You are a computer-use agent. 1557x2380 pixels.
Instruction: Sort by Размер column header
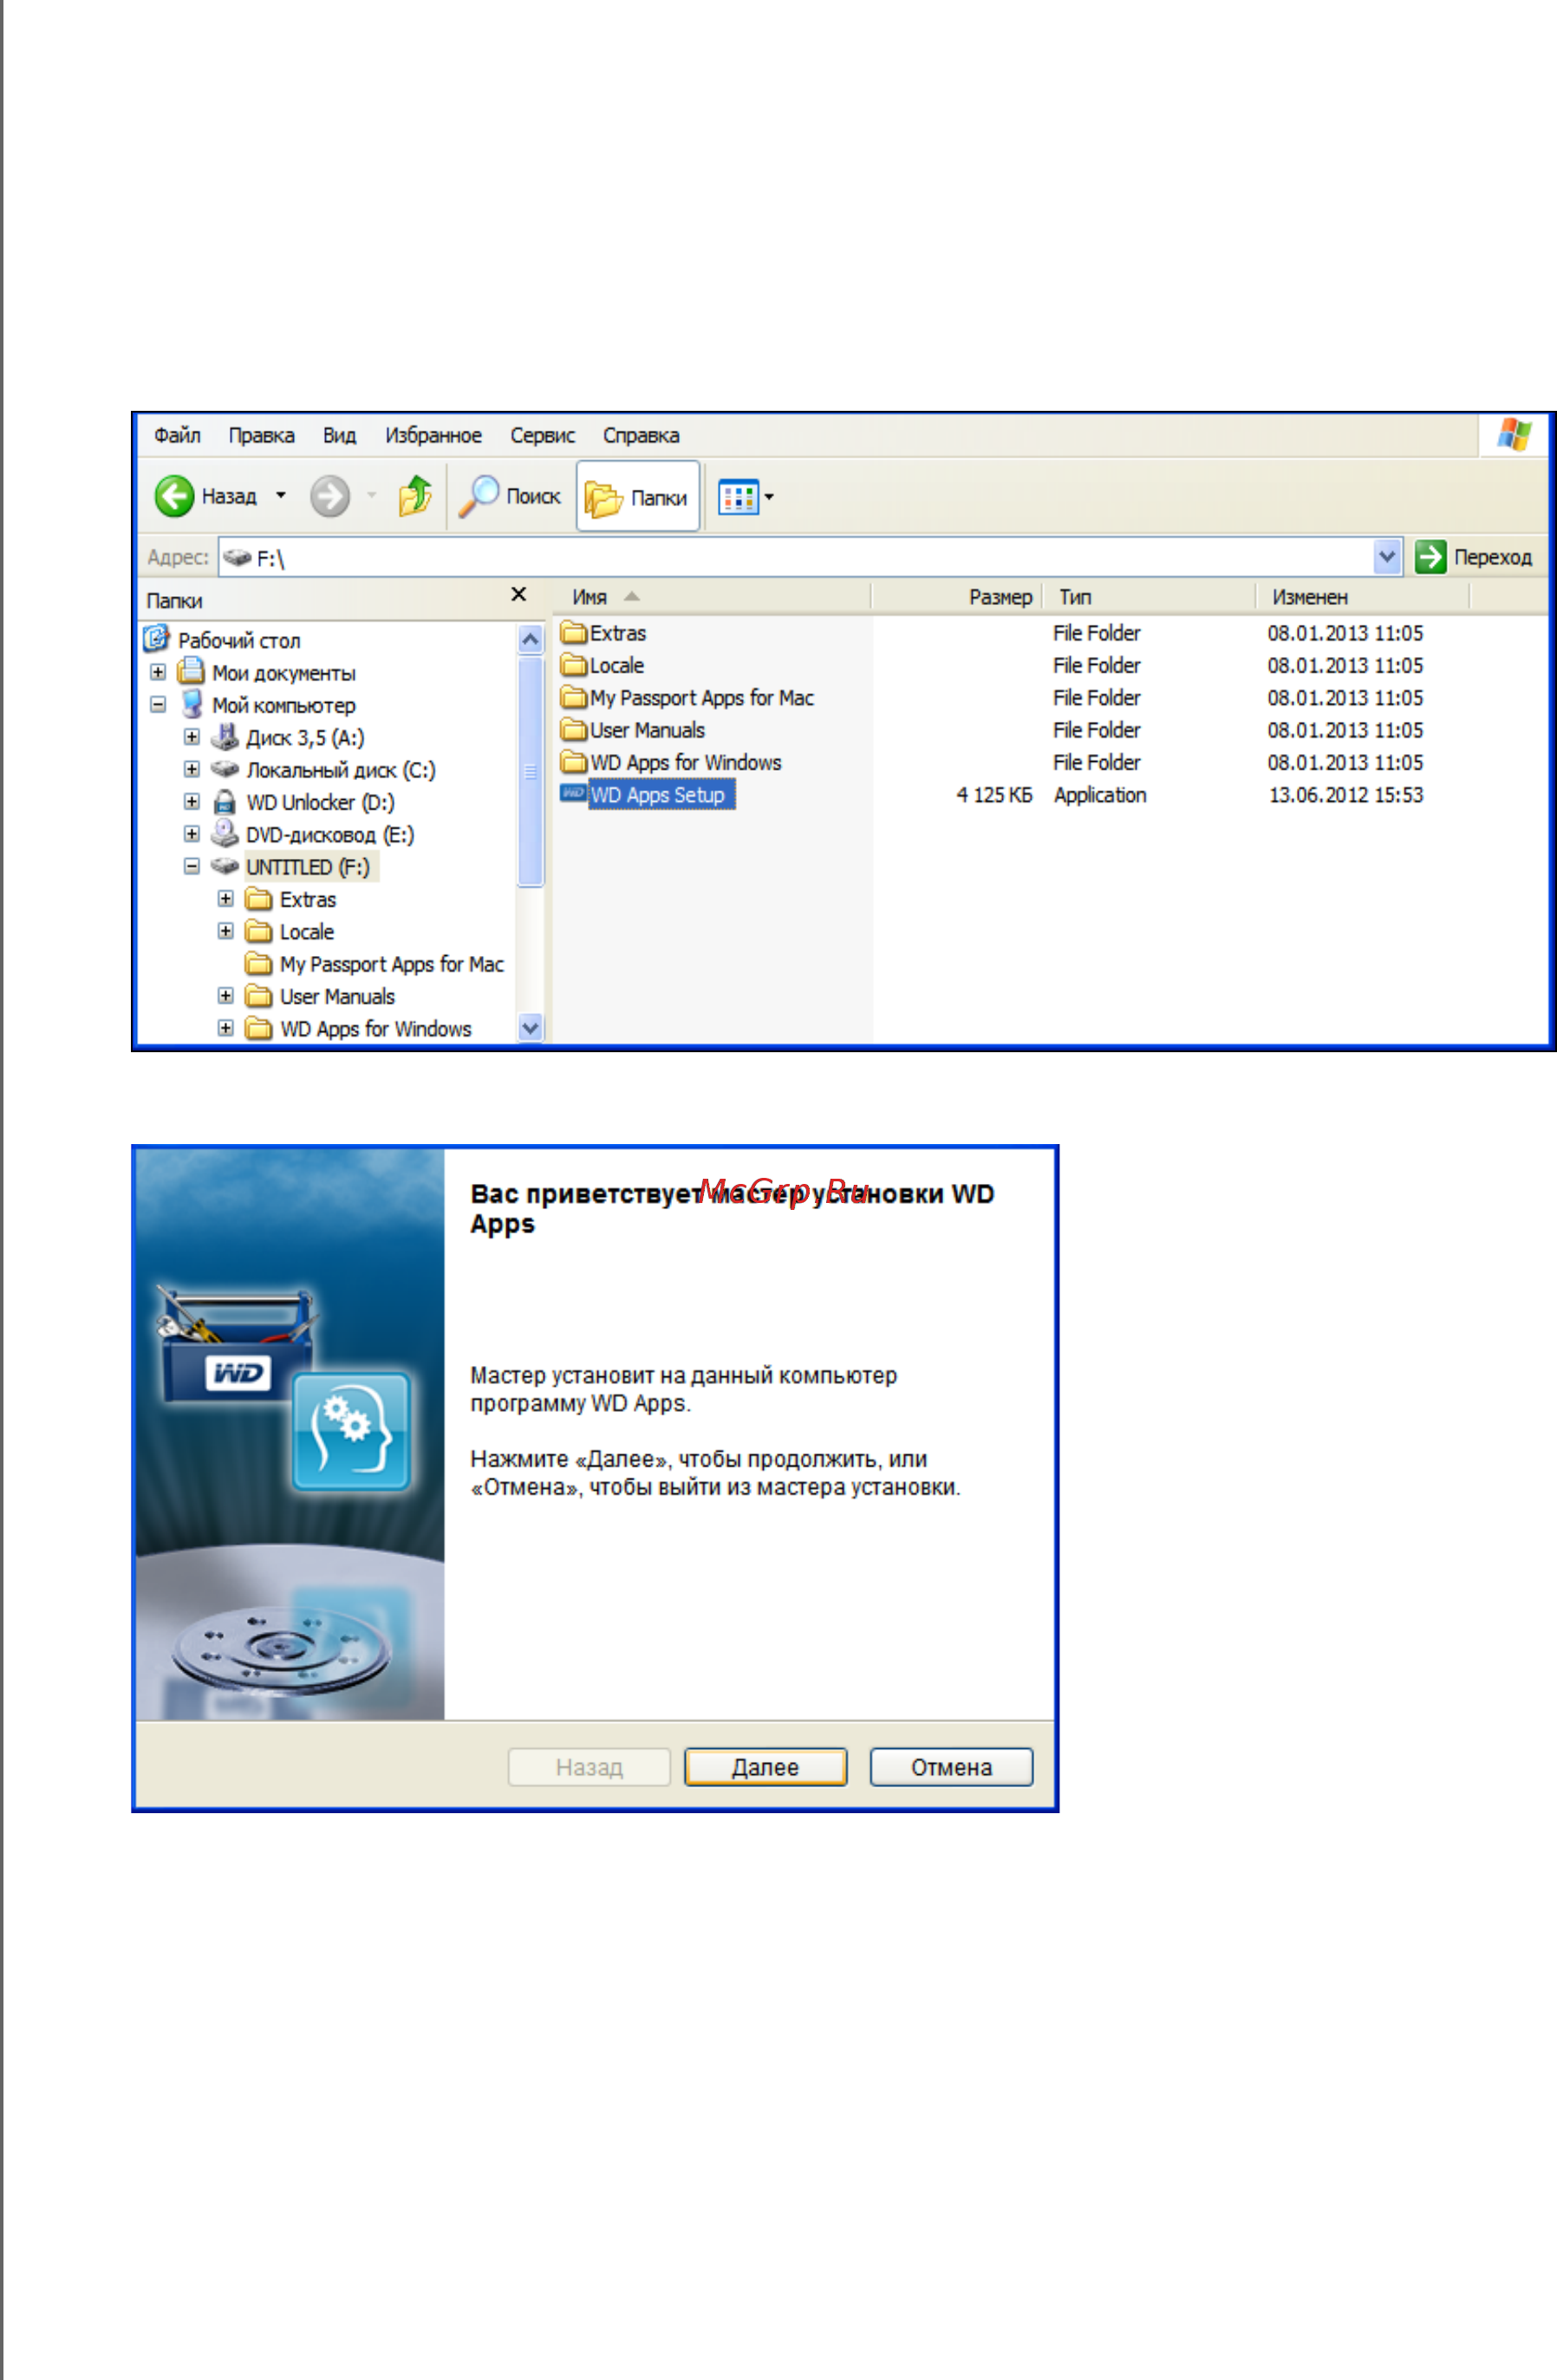pos(956,597)
